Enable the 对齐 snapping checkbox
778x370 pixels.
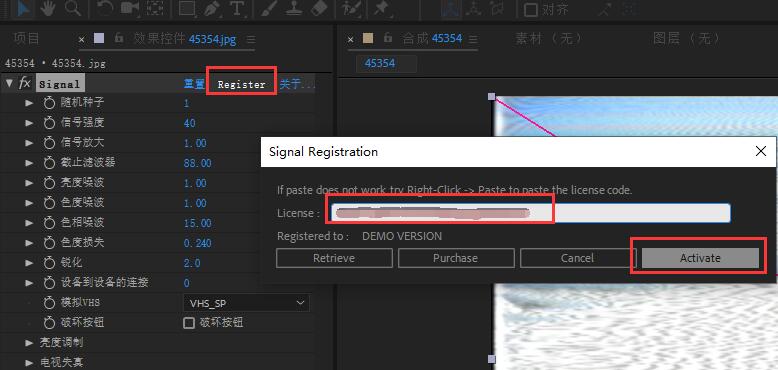pyautogui.click(x=531, y=9)
